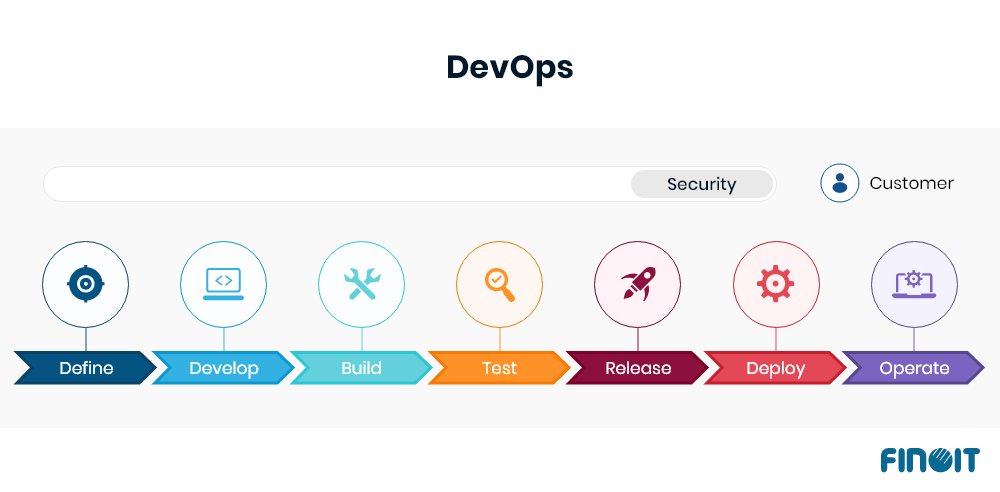1000x492 pixels.
Task: Select the Deploy stage arrow
Action: [x=776, y=368]
